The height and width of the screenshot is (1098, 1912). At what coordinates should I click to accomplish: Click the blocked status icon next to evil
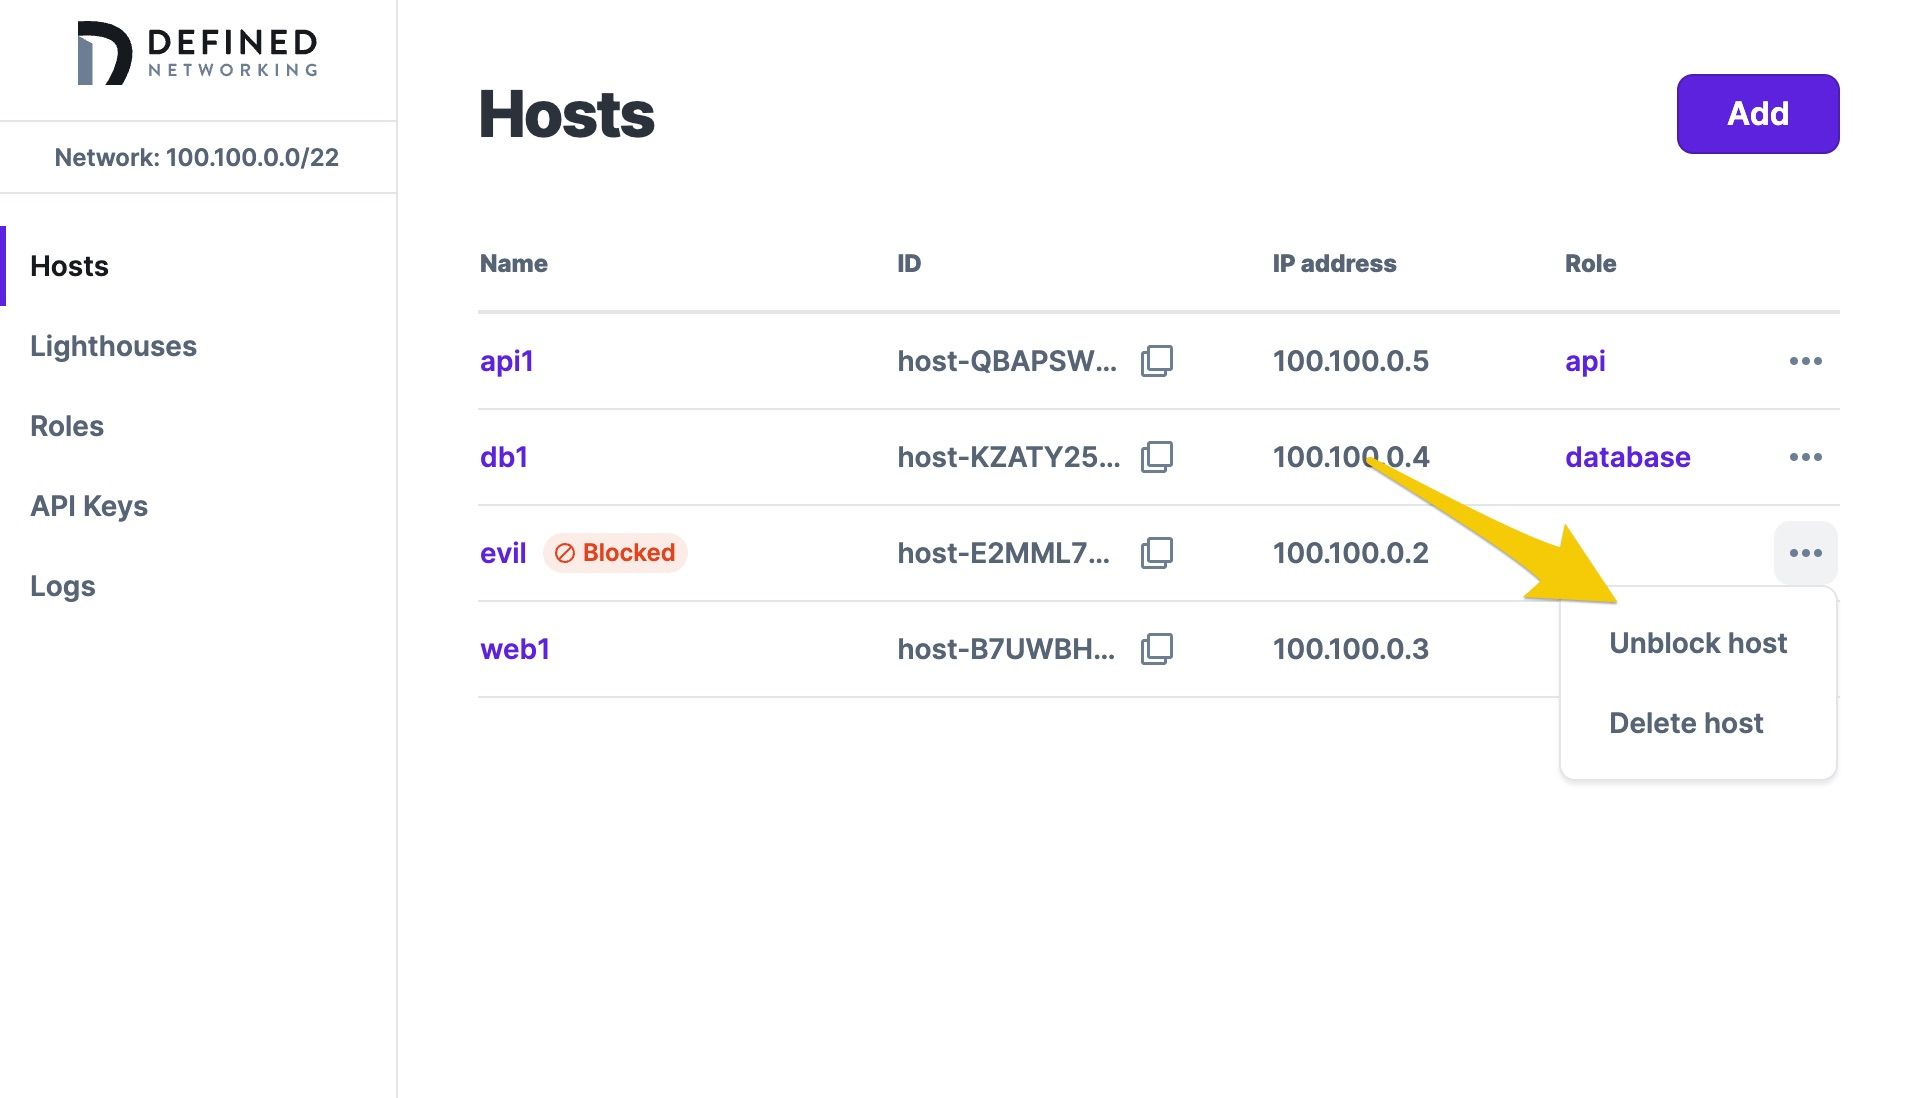[x=566, y=552]
